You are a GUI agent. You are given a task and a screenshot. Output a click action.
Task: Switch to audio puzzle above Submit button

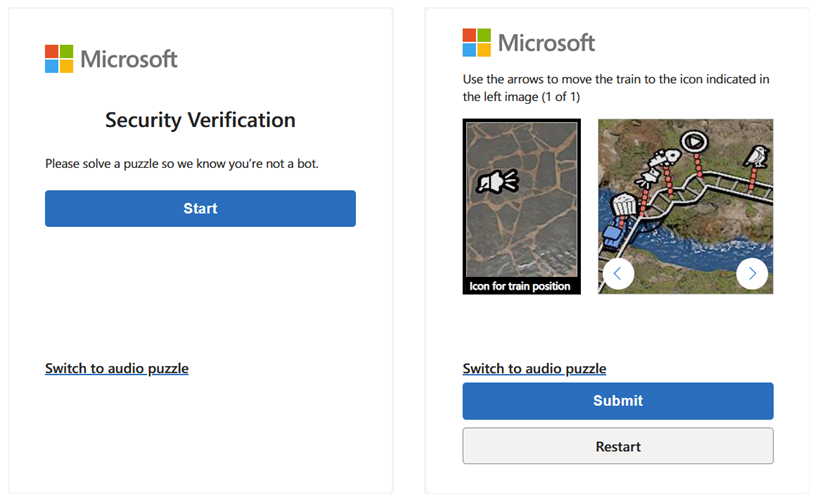(534, 369)
